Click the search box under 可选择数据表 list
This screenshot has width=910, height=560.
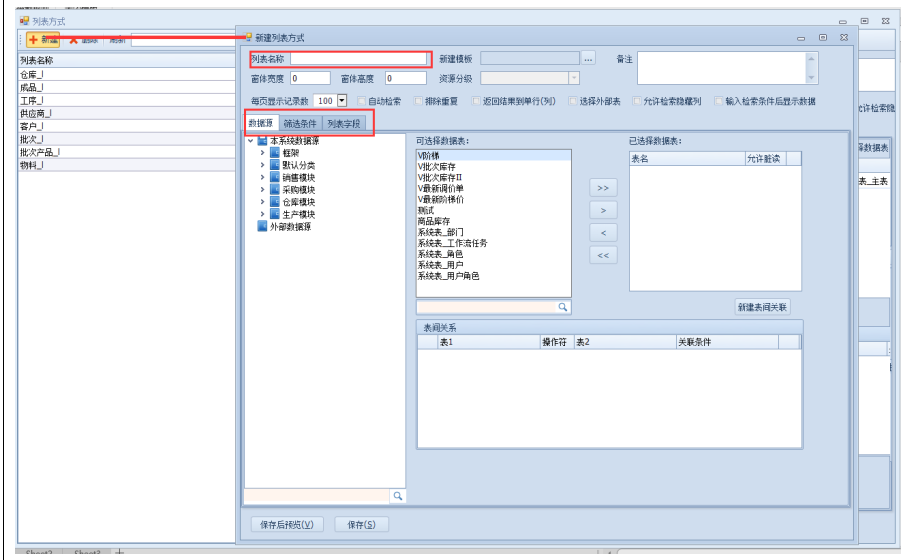point(486,307)
